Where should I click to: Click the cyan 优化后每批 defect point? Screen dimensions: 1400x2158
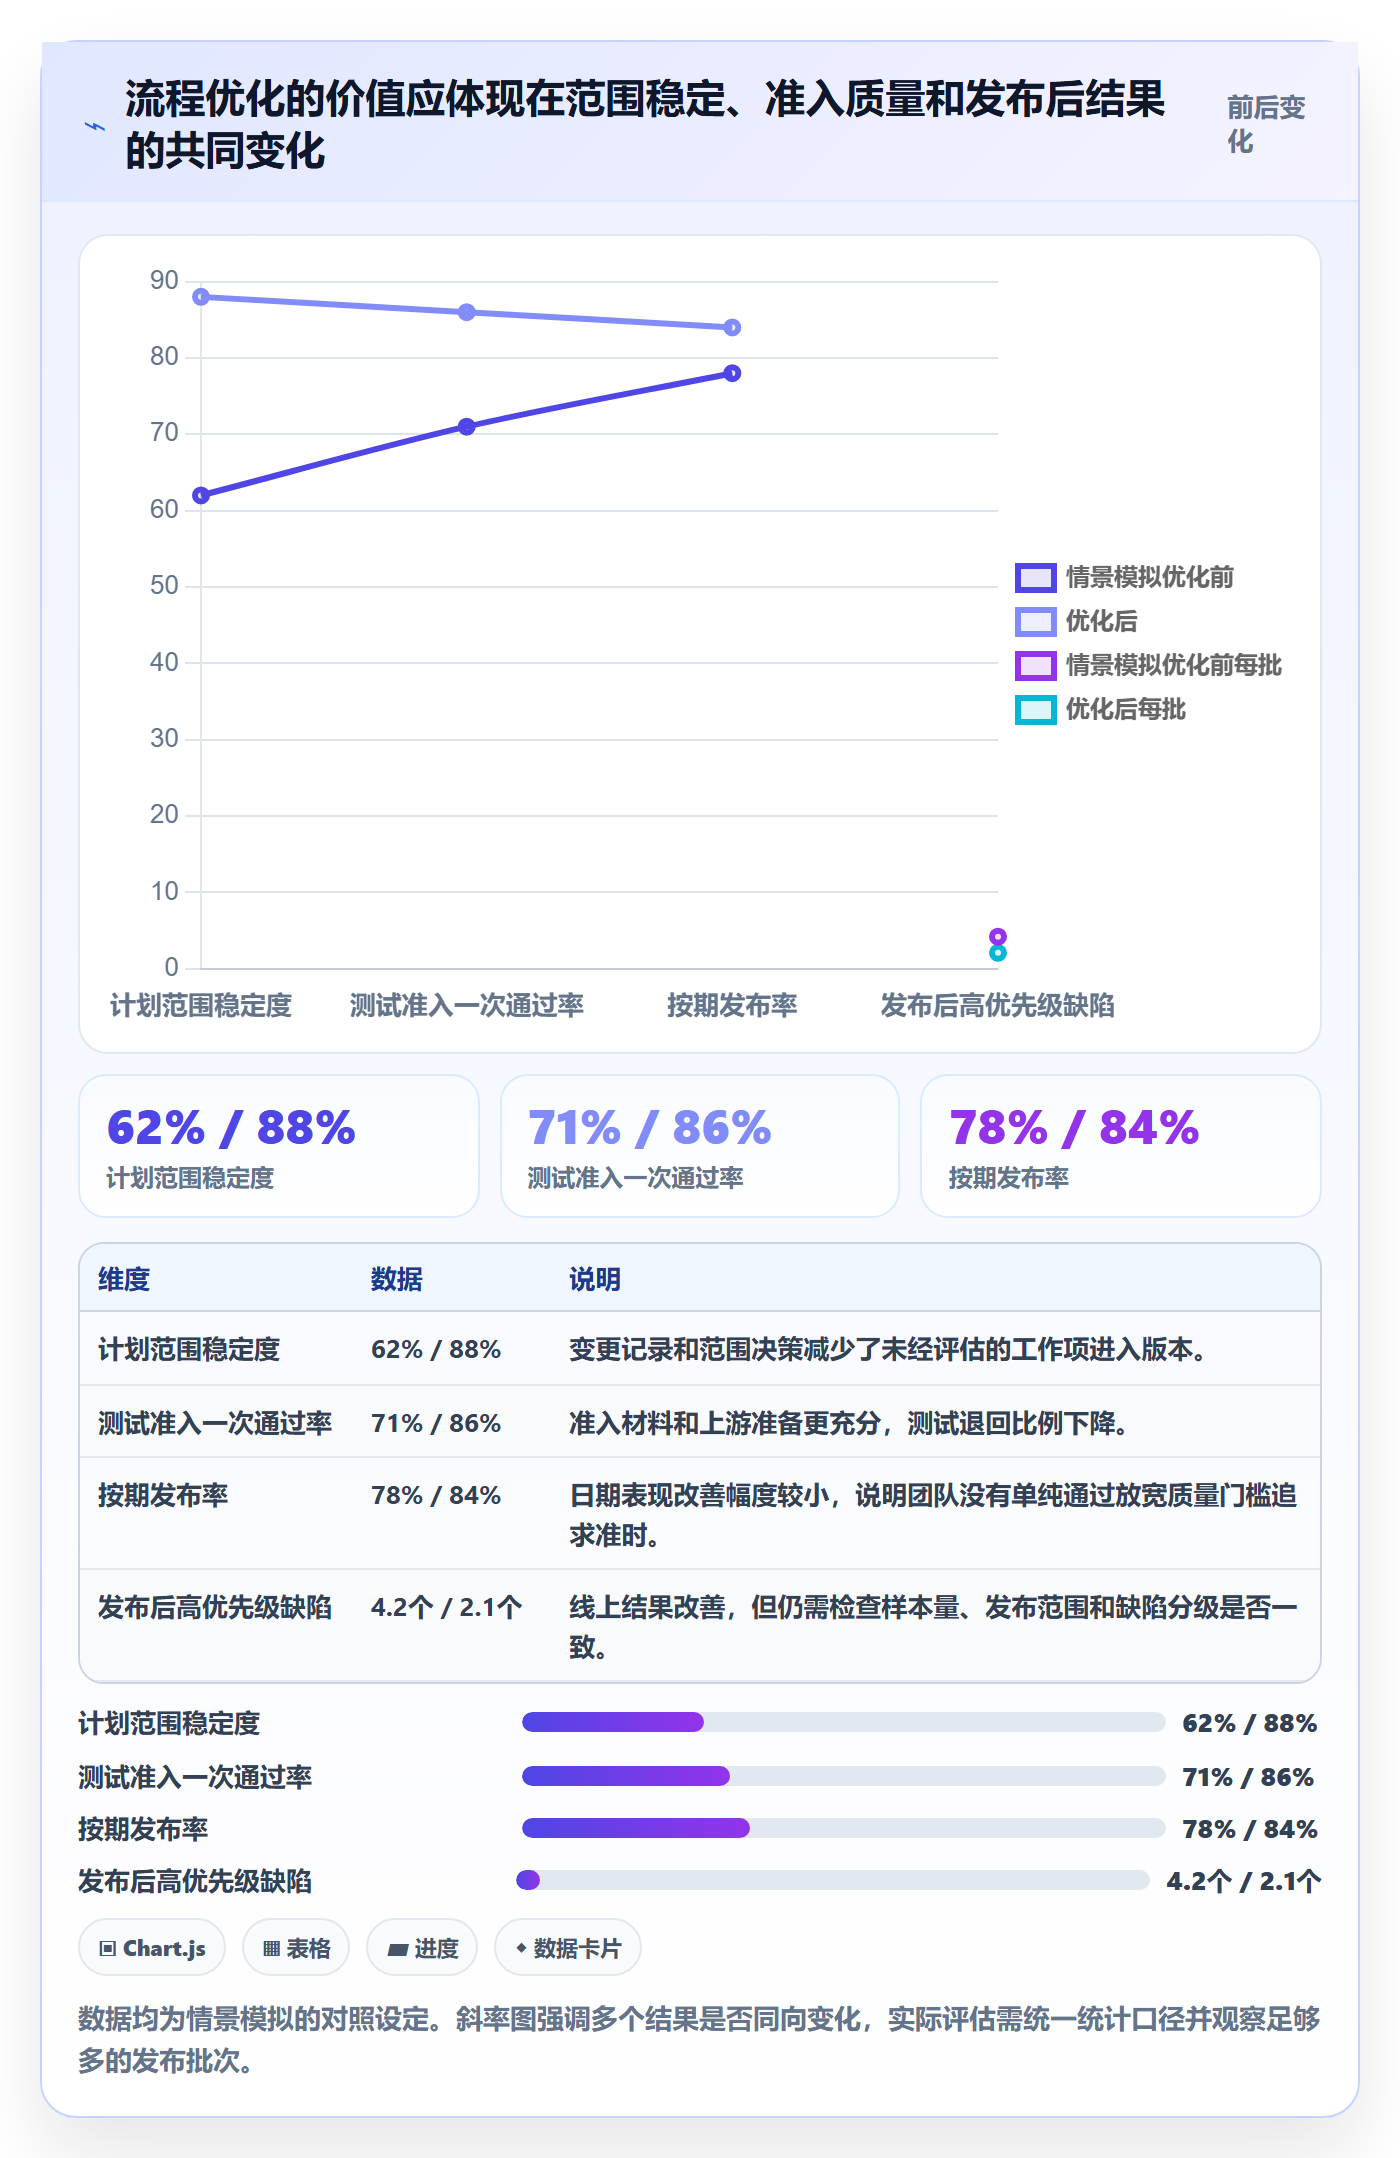click(x=998, y=953)
